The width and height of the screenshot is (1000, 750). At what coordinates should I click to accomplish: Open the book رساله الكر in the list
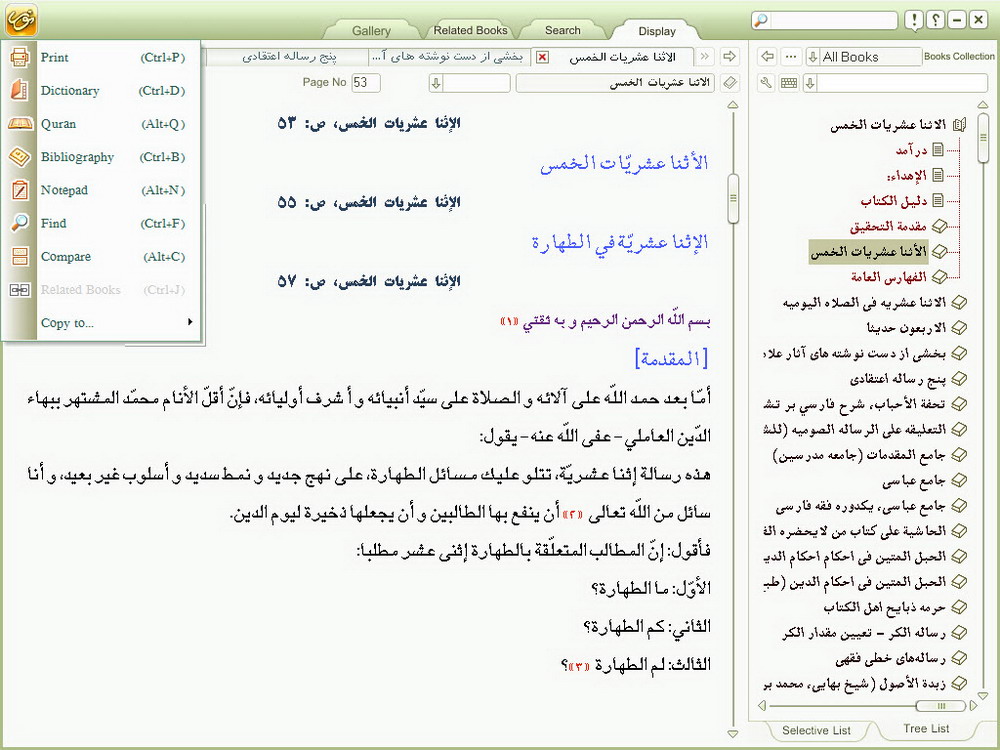click(x=864, y=633)
